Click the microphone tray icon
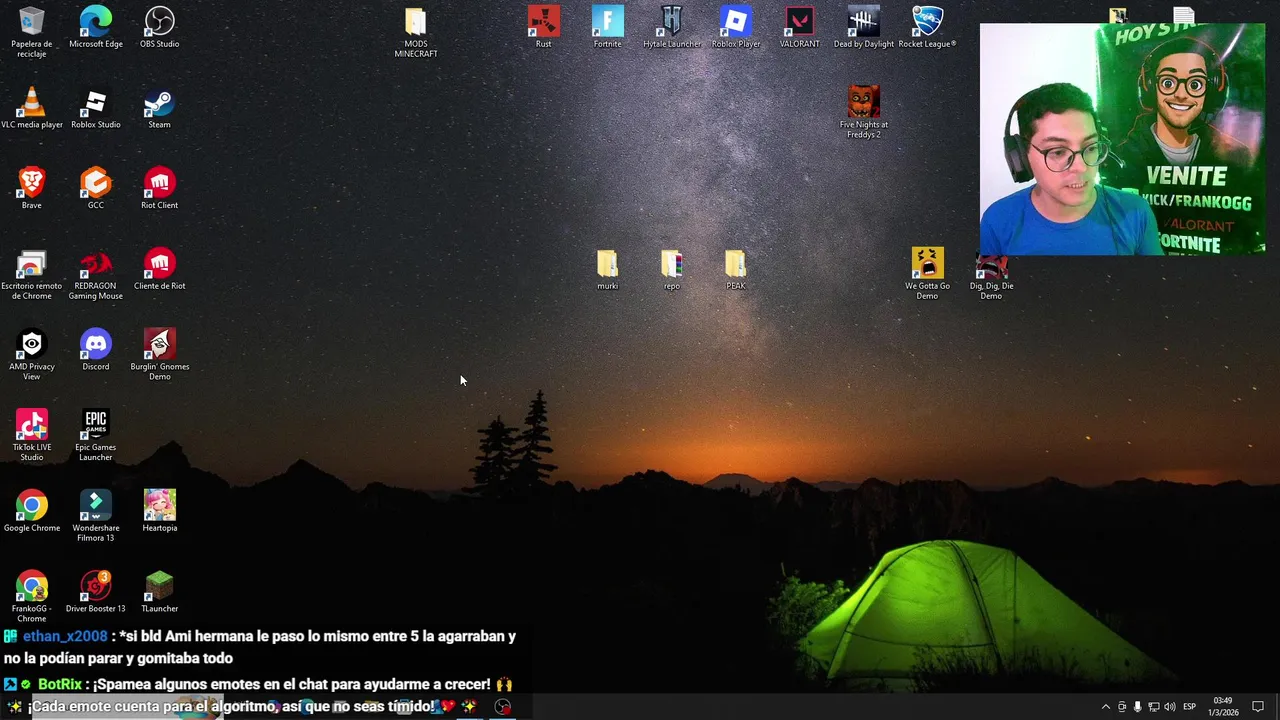Viewport: 1280px width, 720px height. [1137, 707]
